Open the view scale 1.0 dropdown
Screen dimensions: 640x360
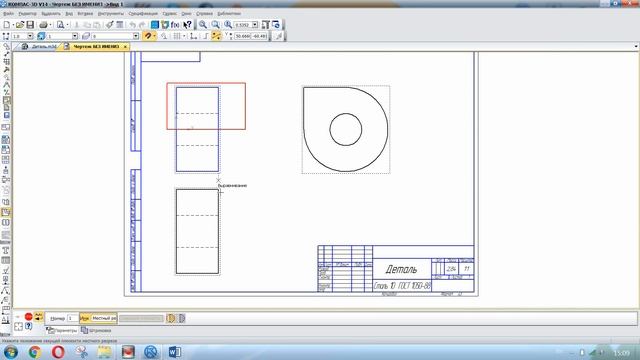(30, 36)
